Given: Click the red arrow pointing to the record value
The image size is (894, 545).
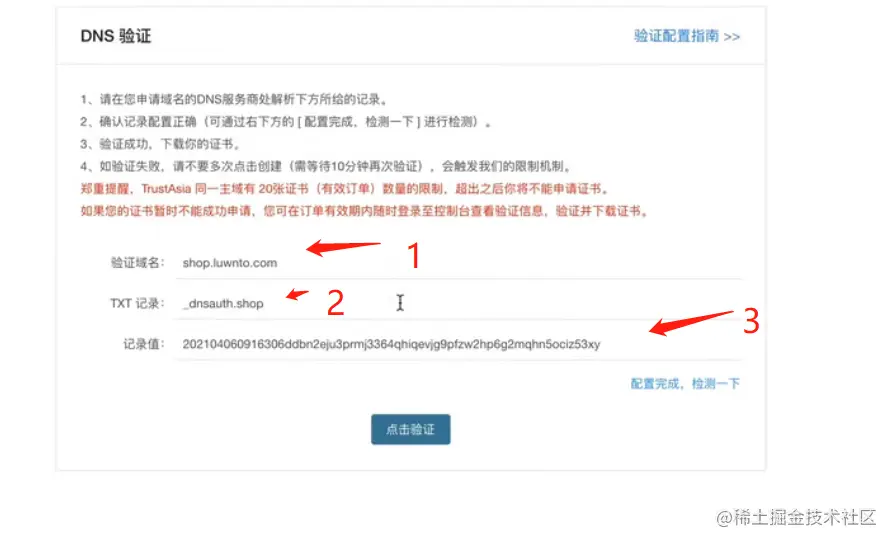Looking at the screenshot, I should click(x=691, y=323).
